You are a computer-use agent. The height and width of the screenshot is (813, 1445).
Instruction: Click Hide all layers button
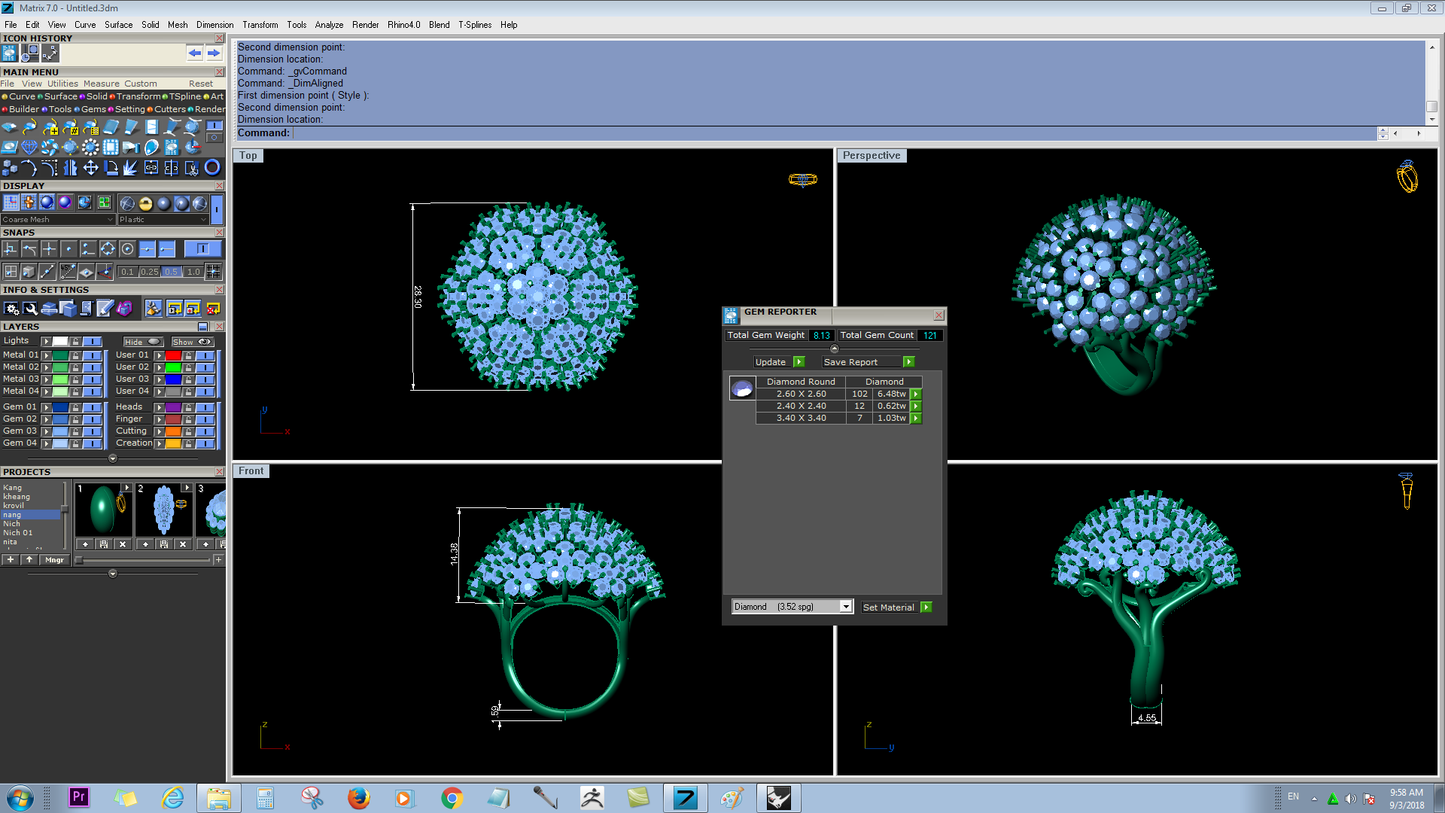(143, 342)
